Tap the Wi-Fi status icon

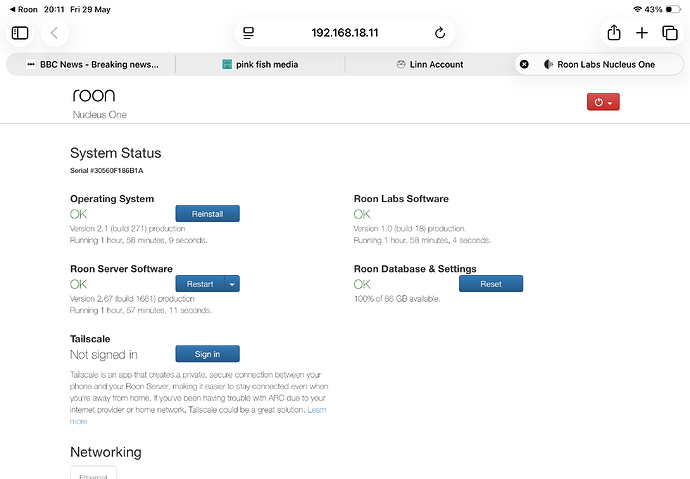[637, 9]
